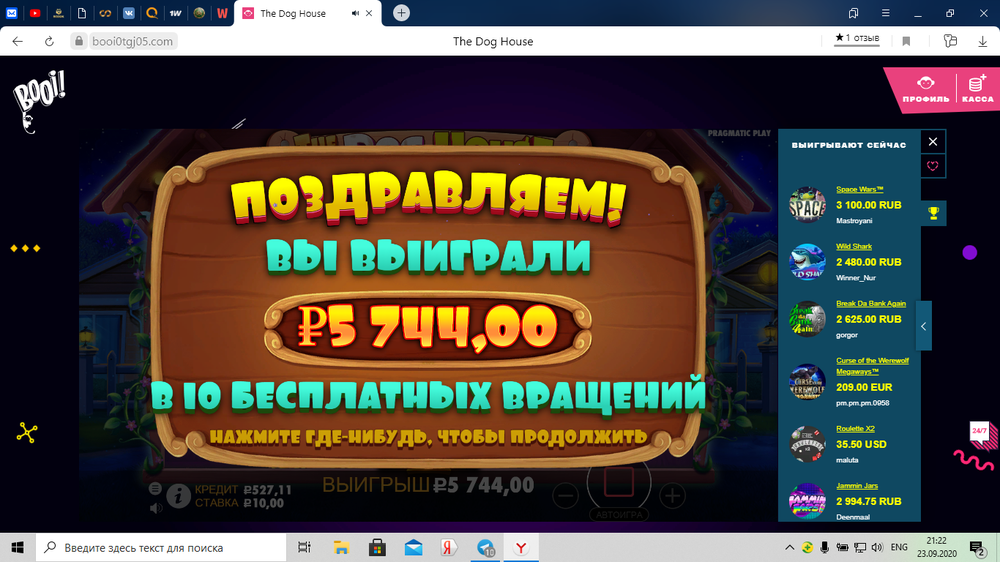This screenshot has height=562, width=1000.
Task: Open the Jammin Jars game link
Action: point(857,486)
